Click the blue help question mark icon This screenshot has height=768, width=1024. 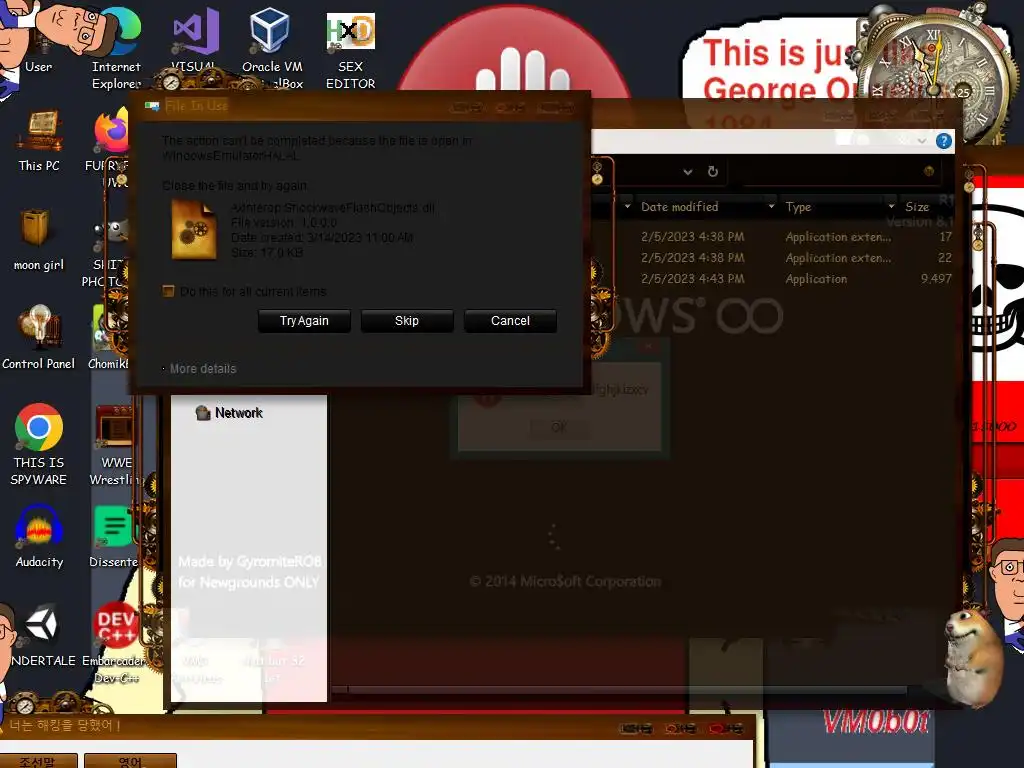944,141
